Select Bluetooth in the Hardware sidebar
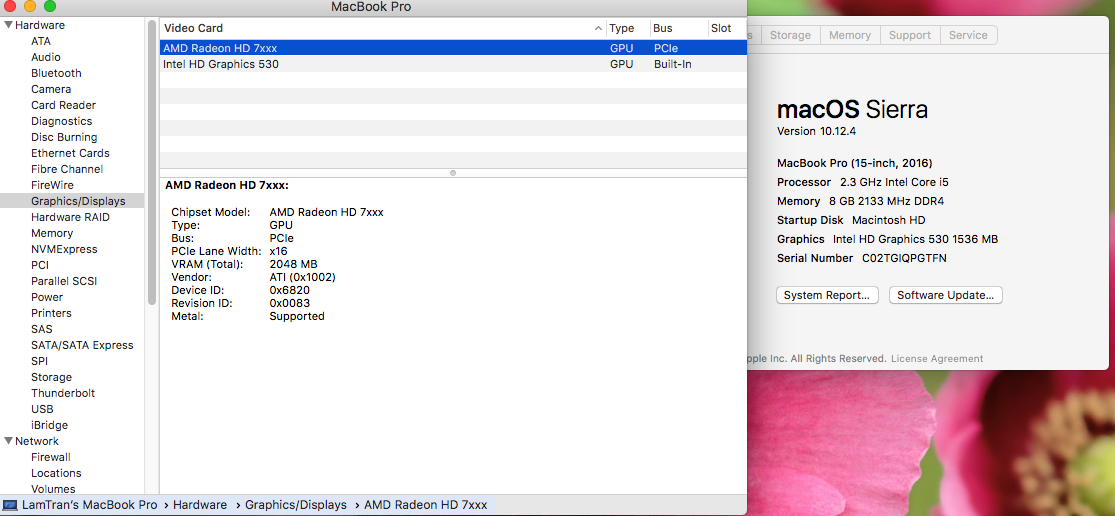Image resolution: width=1115 pixels, height=516 pixels. click(56, 73)
